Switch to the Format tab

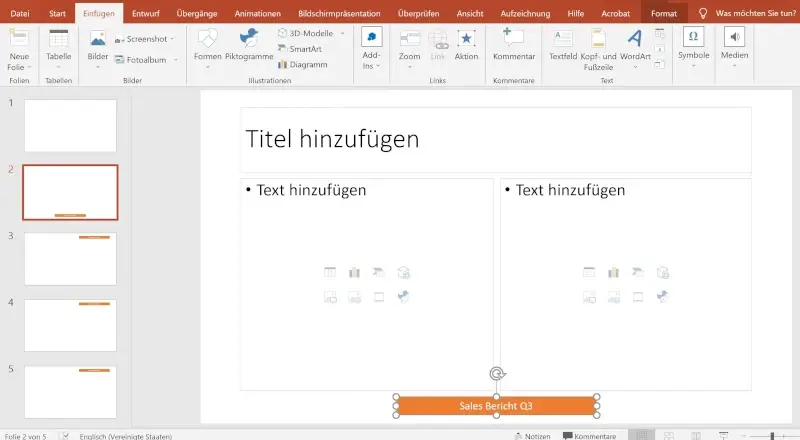(x=664, y=14)
